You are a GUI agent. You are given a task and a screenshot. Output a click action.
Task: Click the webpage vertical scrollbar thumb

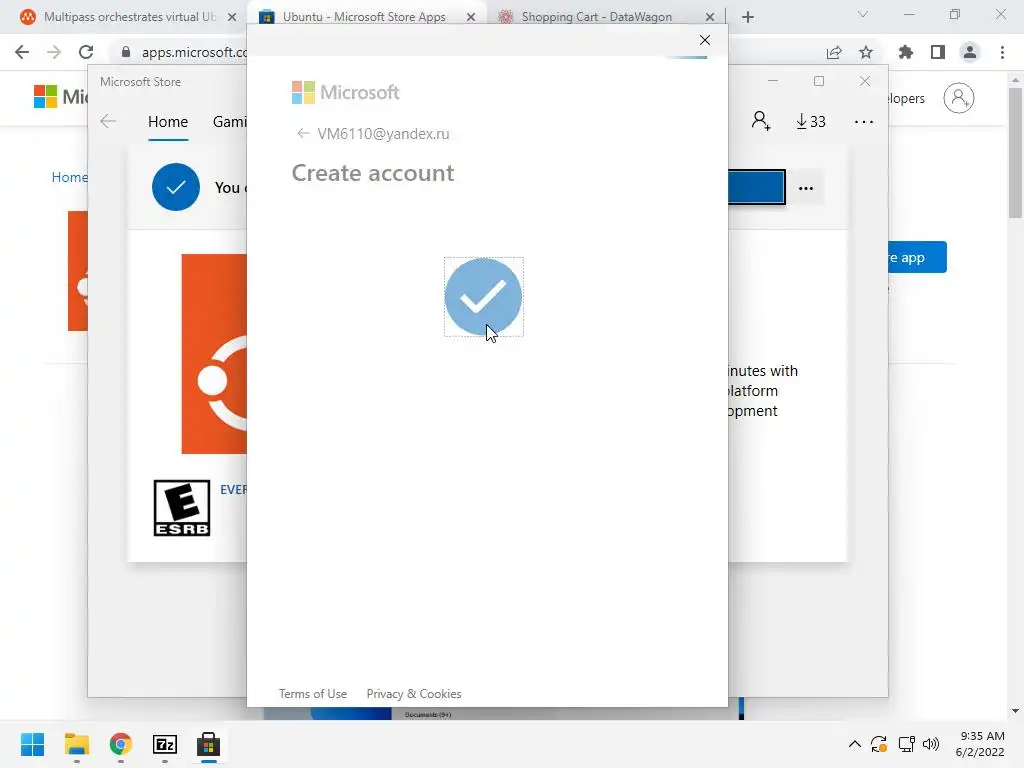(x=1015, y=153)
